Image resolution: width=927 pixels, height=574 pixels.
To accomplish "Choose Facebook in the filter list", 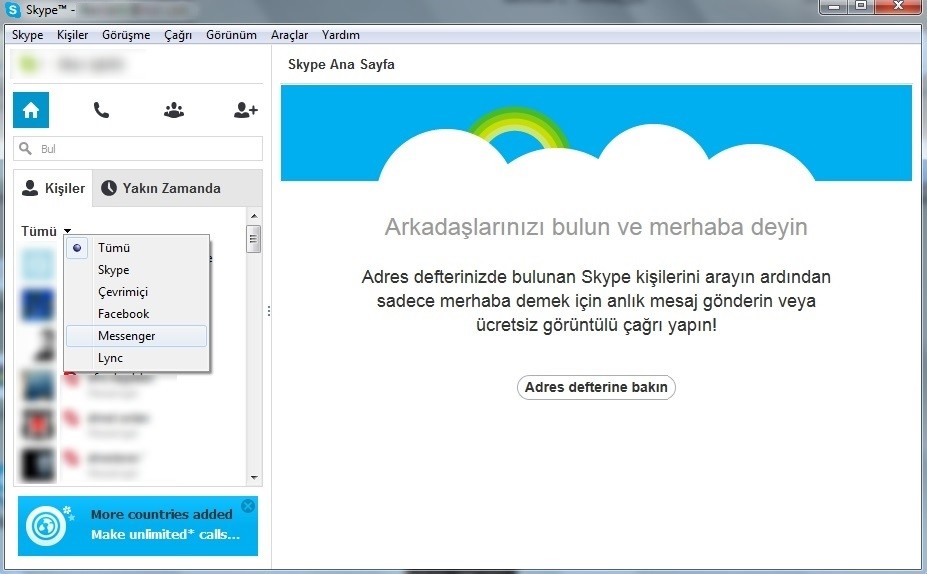I will (x=136, y=313).
